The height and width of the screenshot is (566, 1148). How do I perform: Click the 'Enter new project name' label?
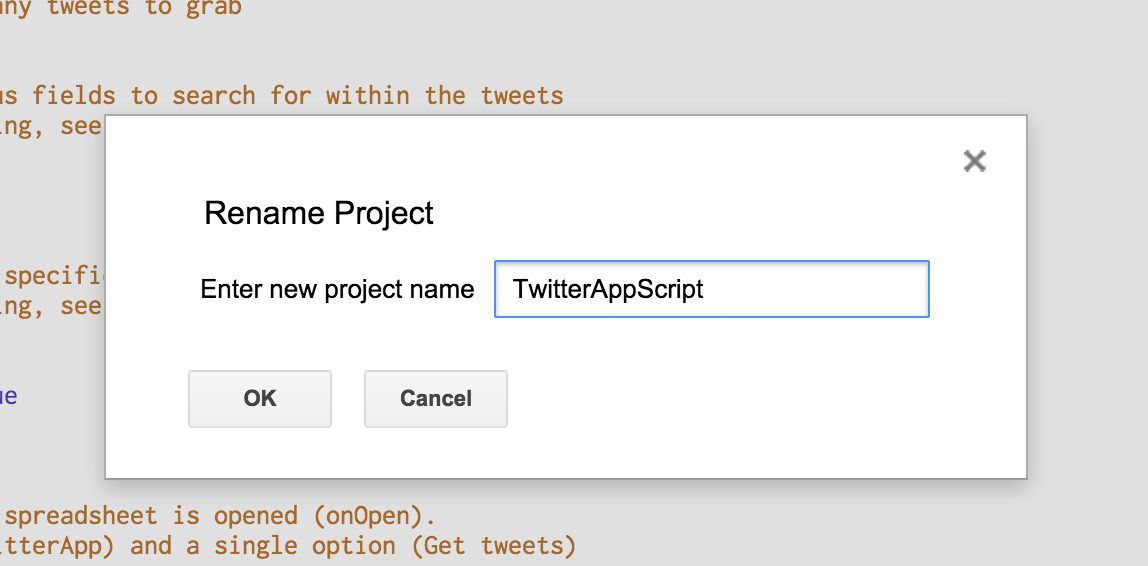[x=337, y=290]
